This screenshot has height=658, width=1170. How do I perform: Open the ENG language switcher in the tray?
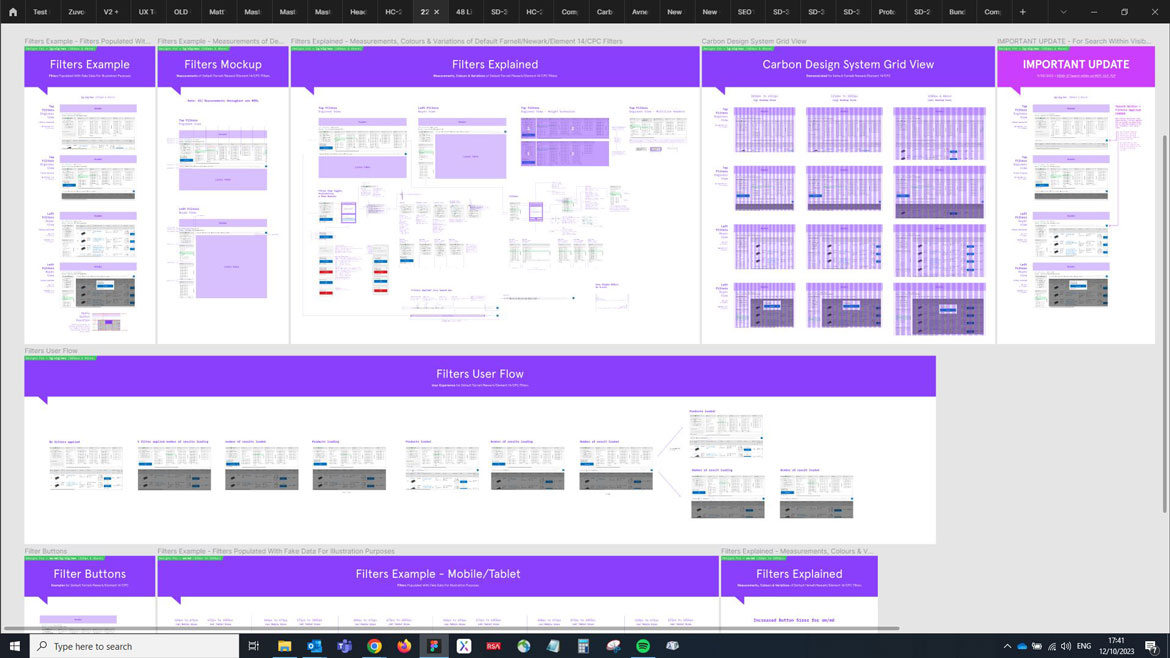pyautogui.click(x=1084, y=645)
